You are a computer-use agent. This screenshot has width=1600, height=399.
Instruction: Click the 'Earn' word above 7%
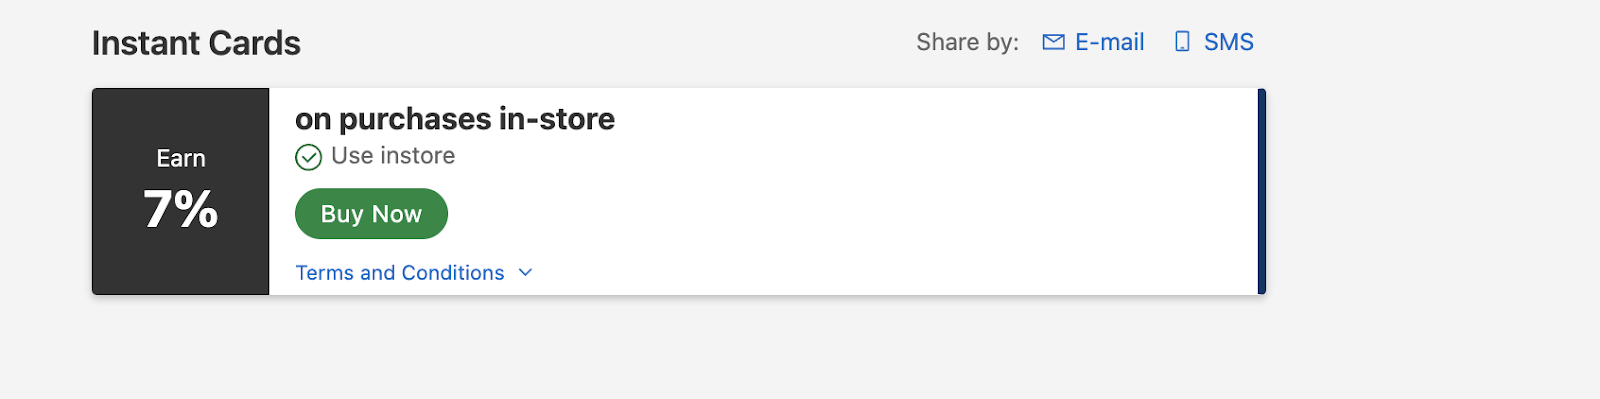click(x=181, y=158)
